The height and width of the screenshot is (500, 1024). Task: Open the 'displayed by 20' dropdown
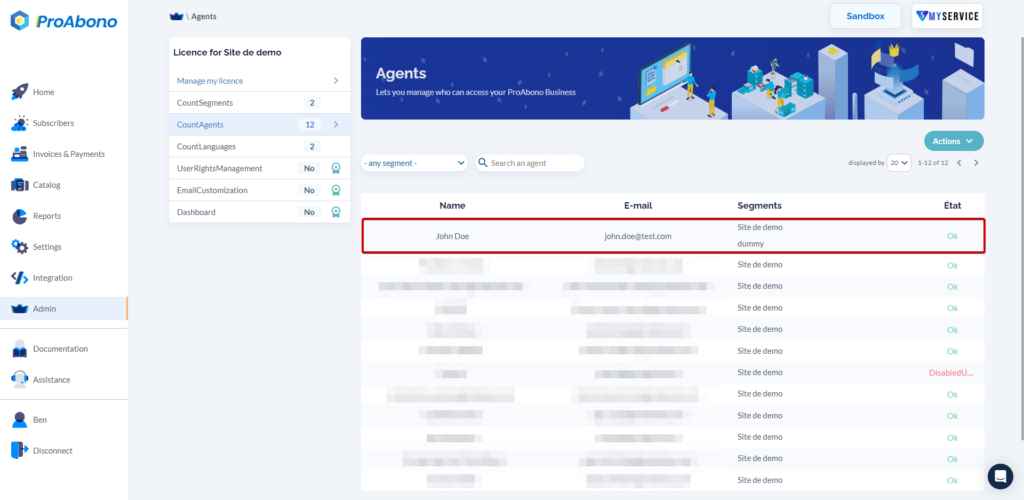click(x=899, y=163)
